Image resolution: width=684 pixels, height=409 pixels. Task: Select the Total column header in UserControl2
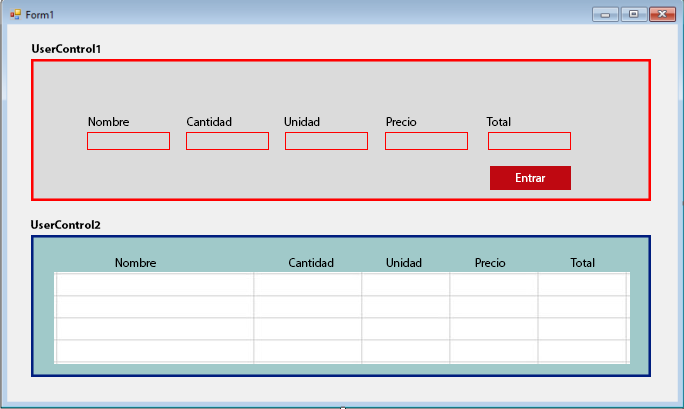coord(582,263)
